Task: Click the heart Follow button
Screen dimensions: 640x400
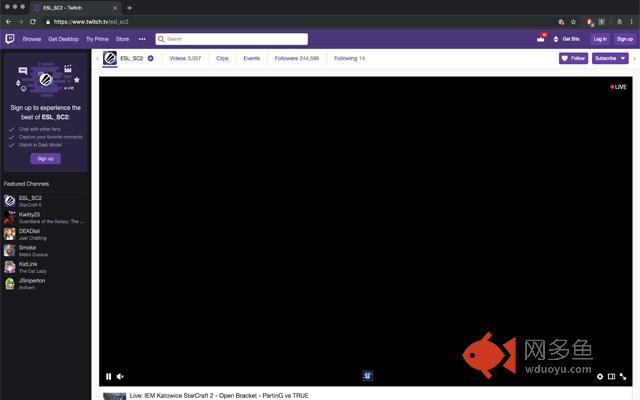Action: click(573, 59)
